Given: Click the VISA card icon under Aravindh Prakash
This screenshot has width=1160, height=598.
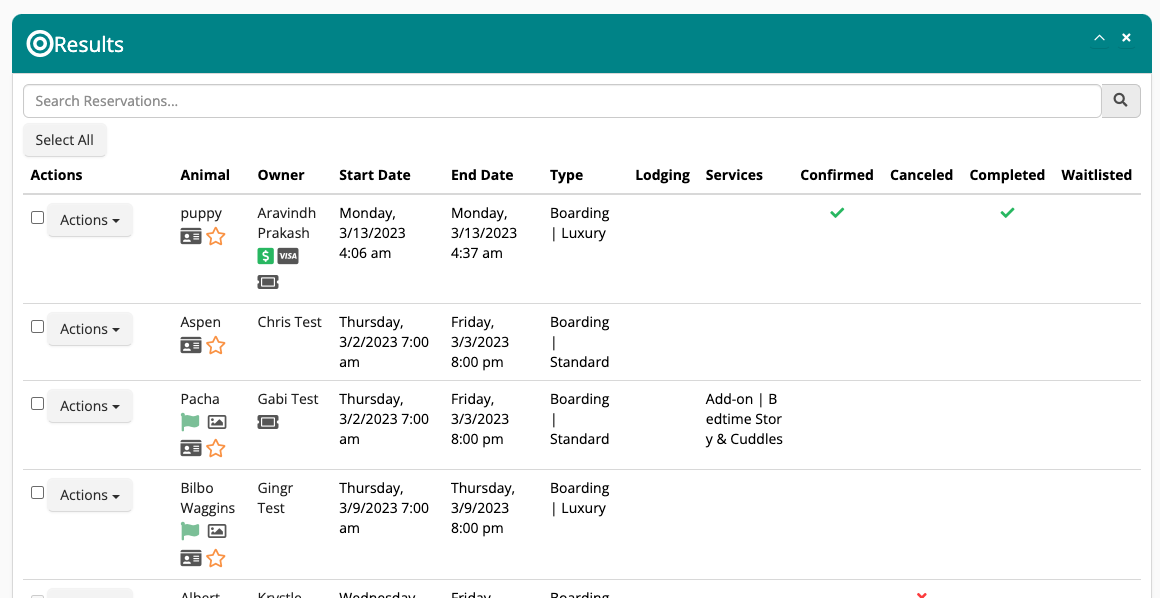Looking at the screenshot, I should (288, 256).
